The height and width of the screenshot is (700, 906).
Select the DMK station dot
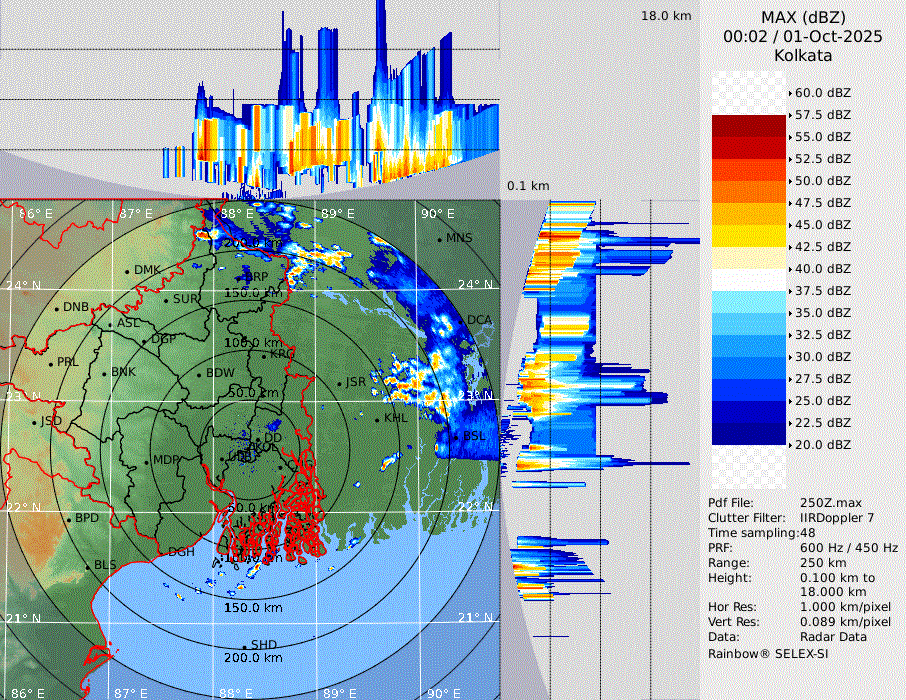[x=128, y=270]
